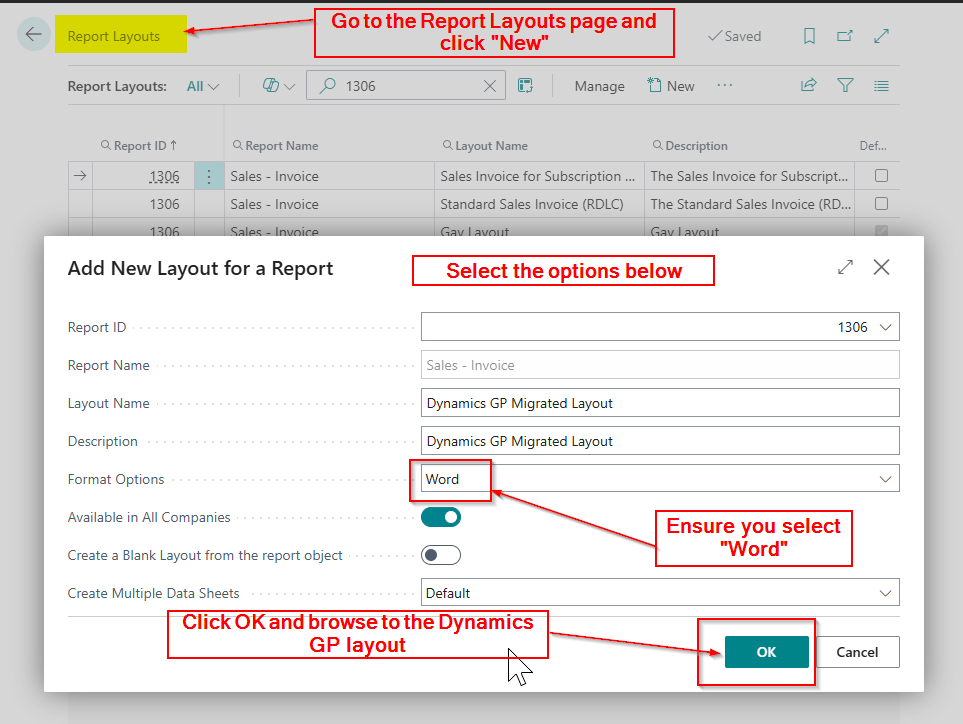Toggle the list view layout icon

point(881,86)
